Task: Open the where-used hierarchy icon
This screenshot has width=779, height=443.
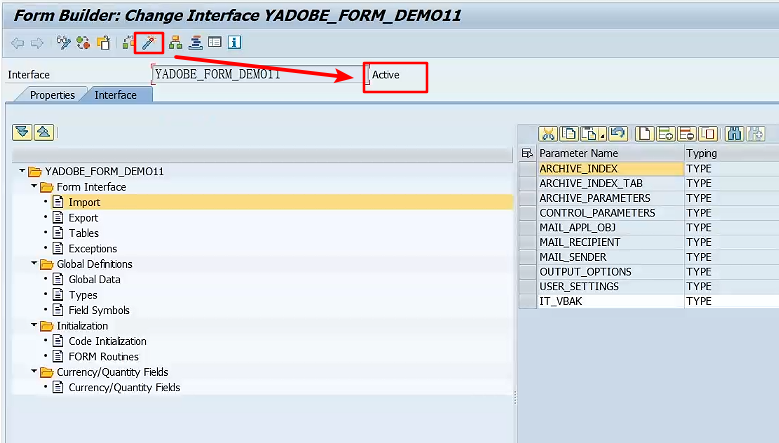Action: (176, 43)
